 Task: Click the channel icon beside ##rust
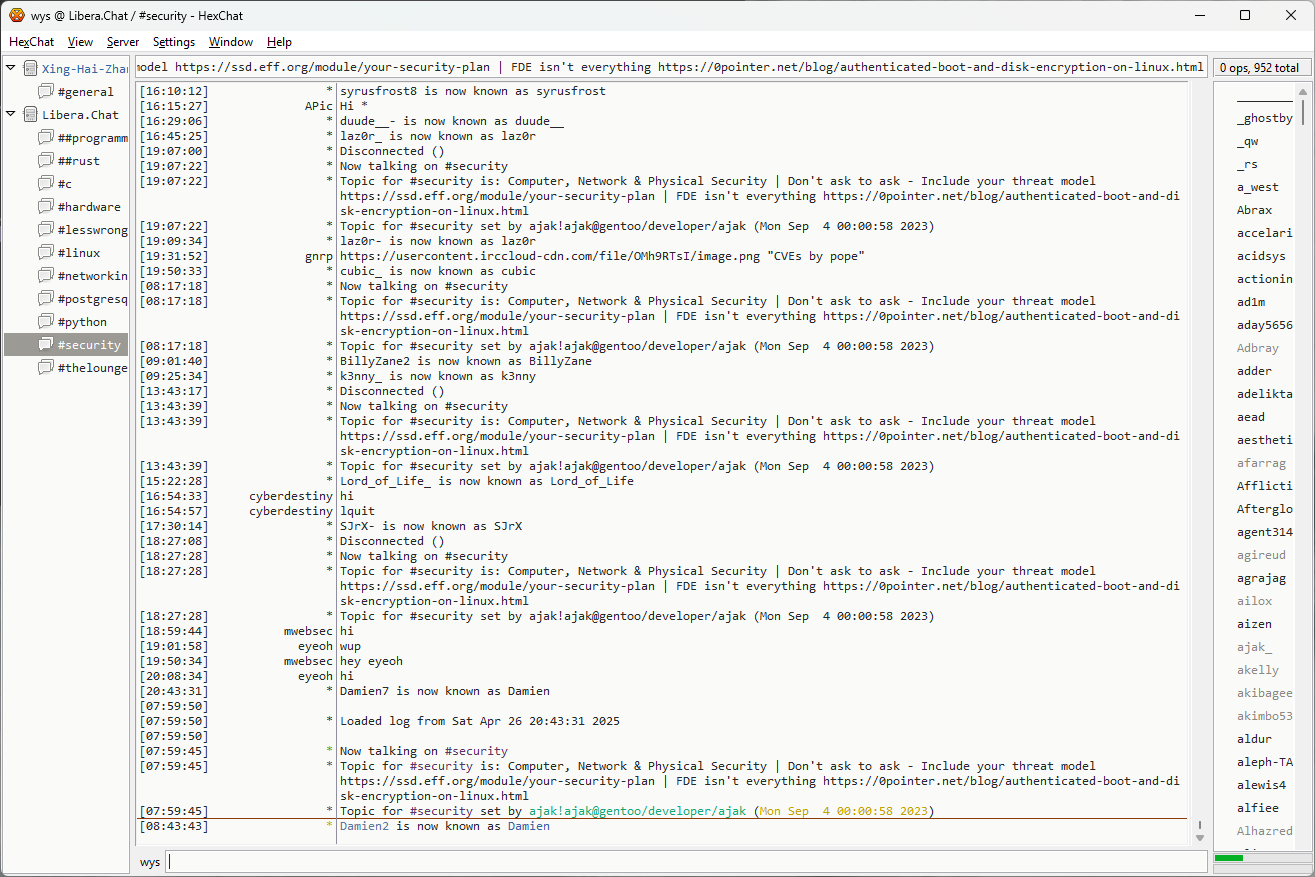coord(45,160)
